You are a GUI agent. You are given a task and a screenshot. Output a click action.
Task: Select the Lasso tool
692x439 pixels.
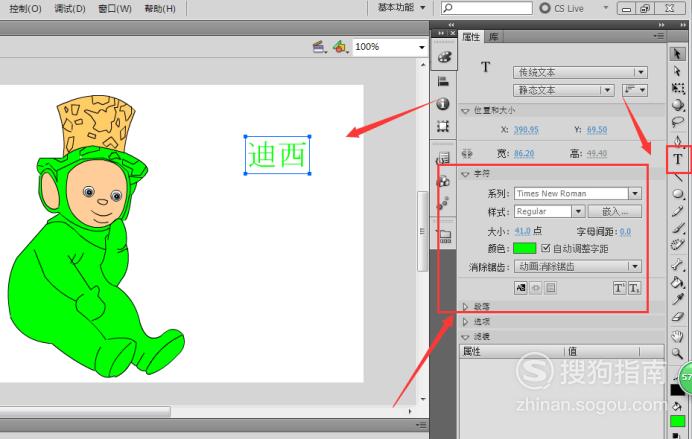click(677, 122)
